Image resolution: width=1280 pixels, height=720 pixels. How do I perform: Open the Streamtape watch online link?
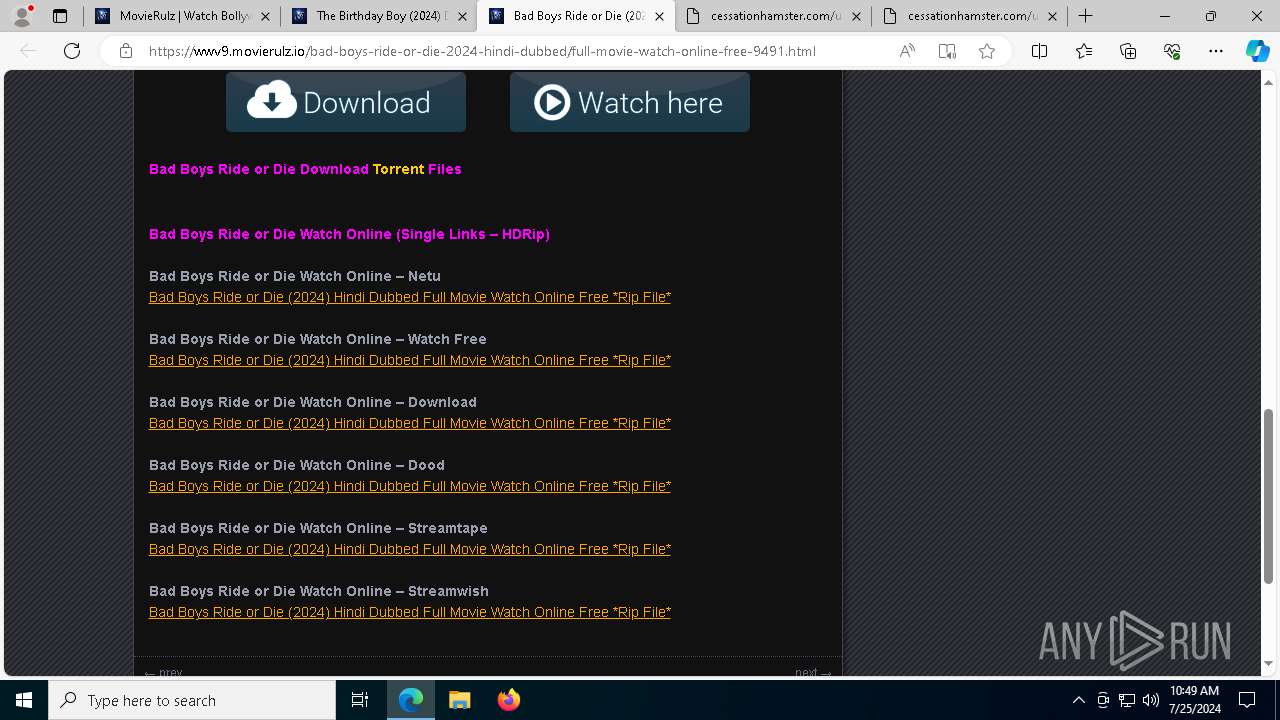tap(410, 549)
